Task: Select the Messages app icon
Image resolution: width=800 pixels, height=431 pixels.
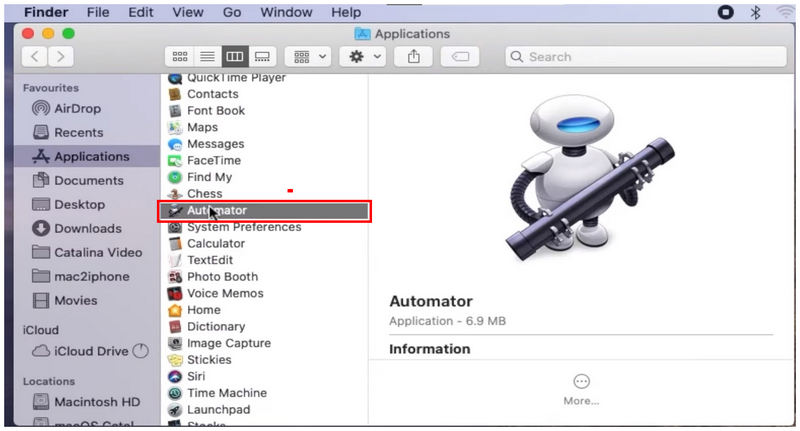Action: tap(175, 144)
